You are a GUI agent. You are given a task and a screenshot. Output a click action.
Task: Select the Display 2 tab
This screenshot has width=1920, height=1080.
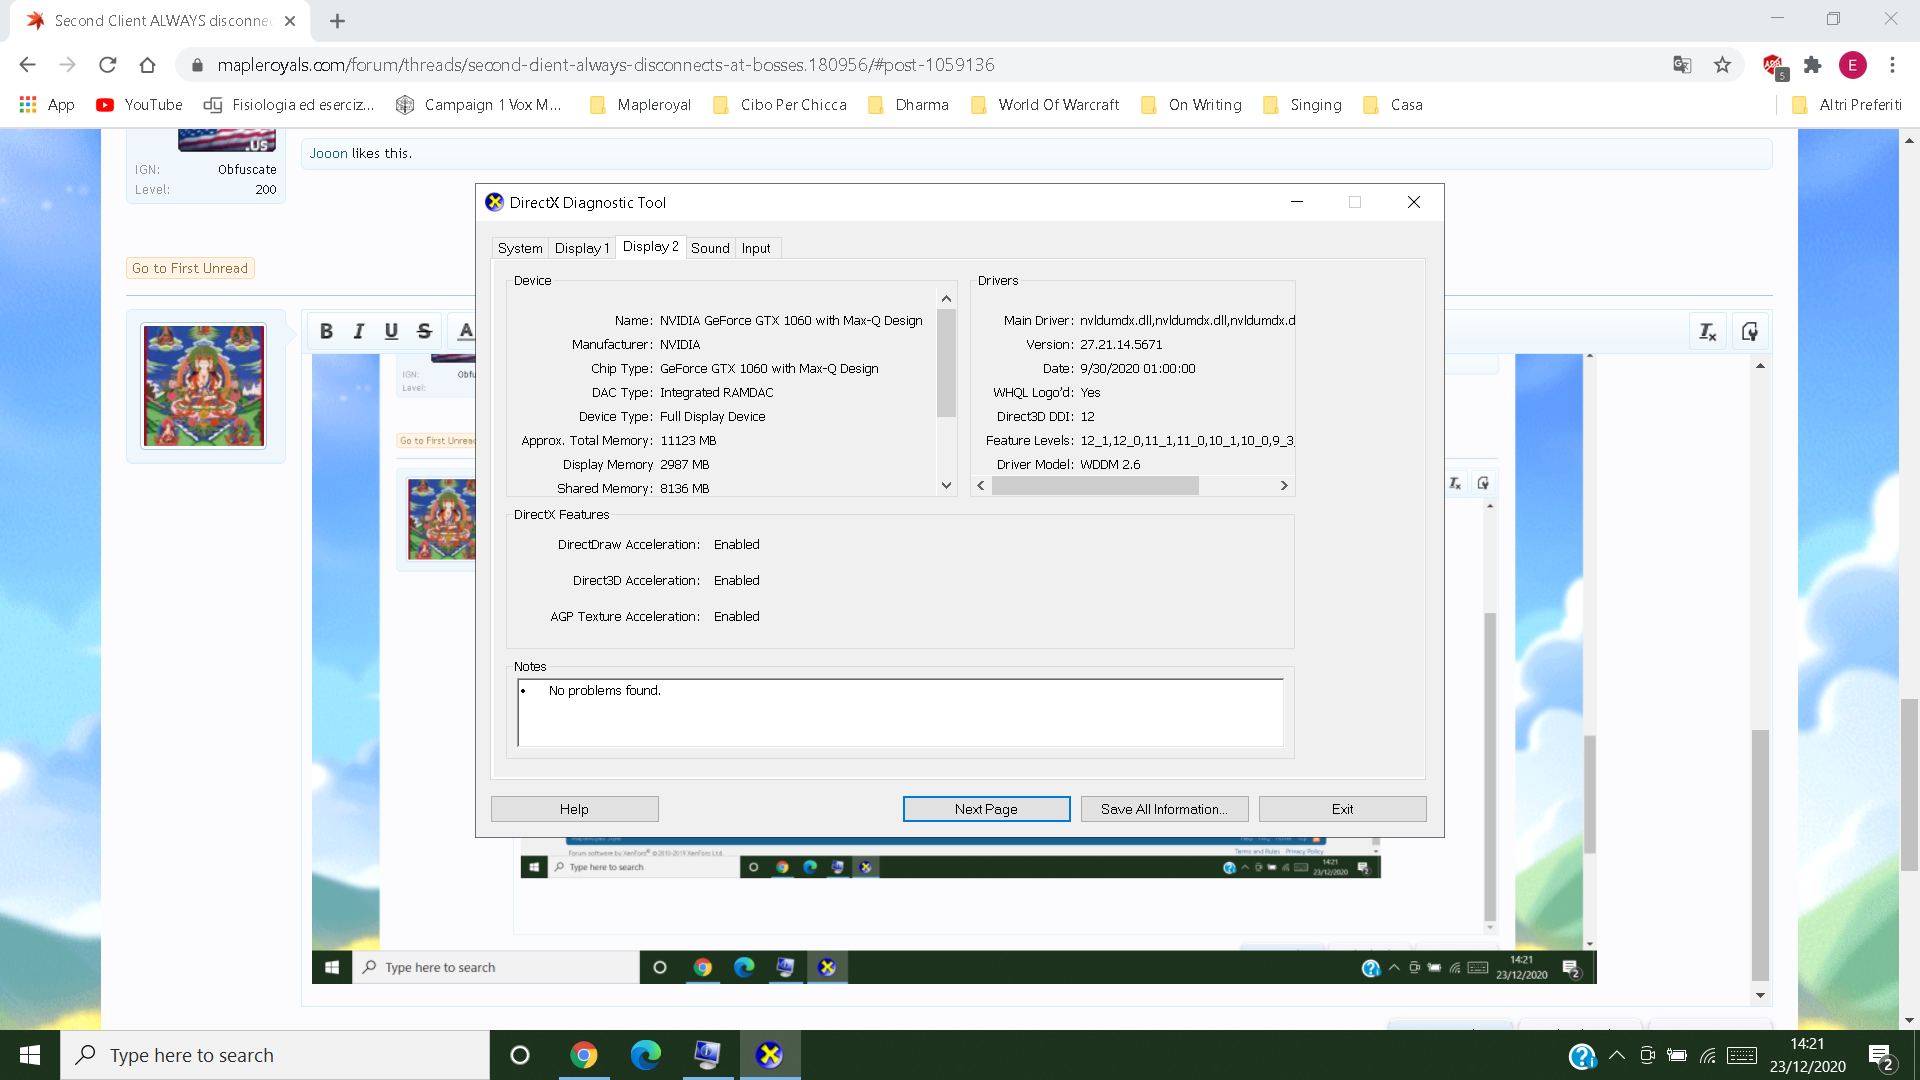pyautogui.click(x=650, y=246)
